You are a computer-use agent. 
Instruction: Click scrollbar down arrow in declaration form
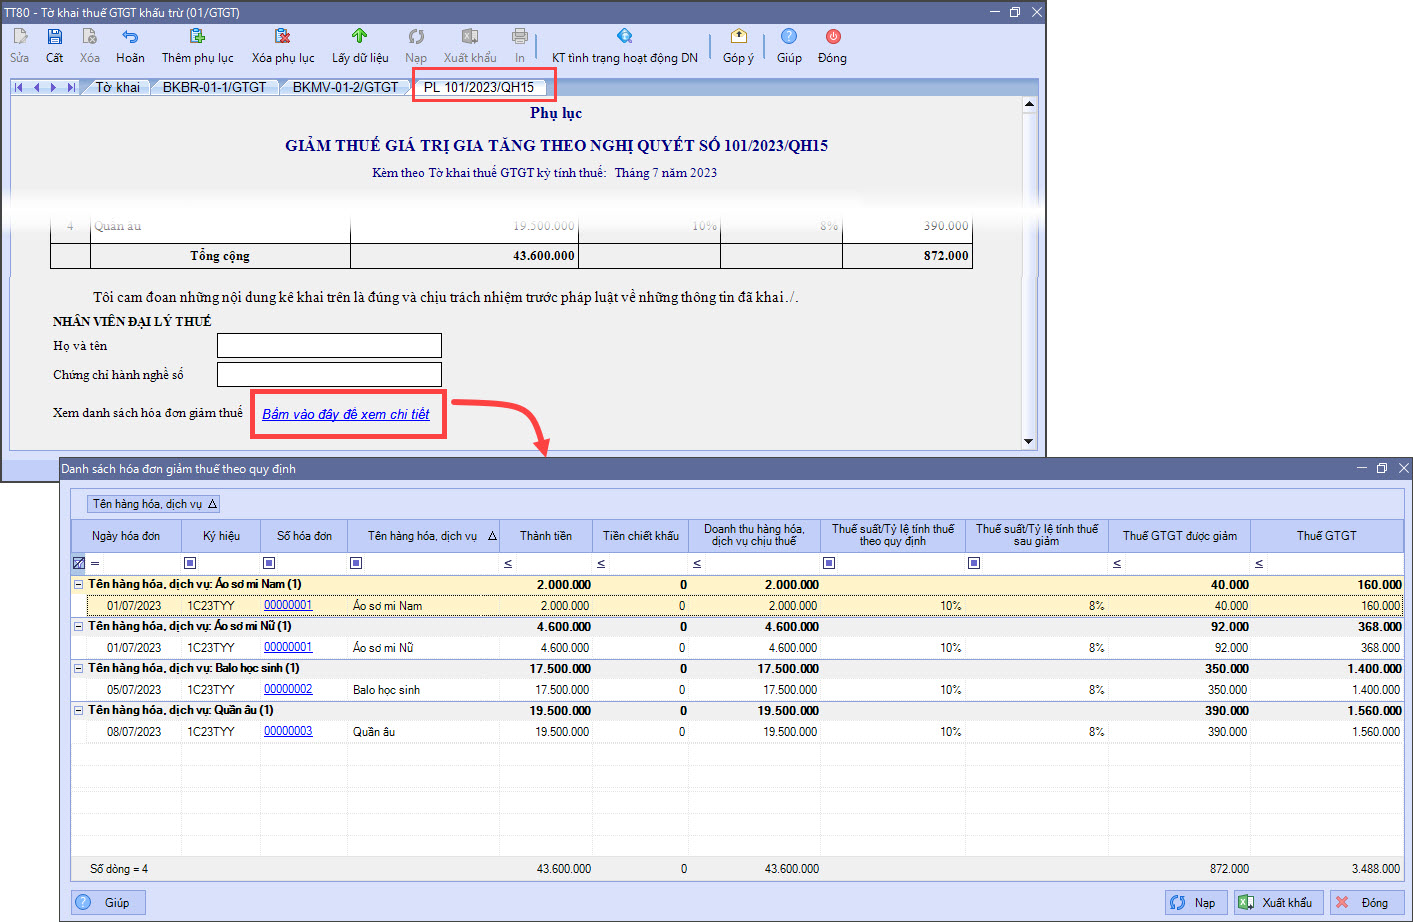click(1028, 441)
